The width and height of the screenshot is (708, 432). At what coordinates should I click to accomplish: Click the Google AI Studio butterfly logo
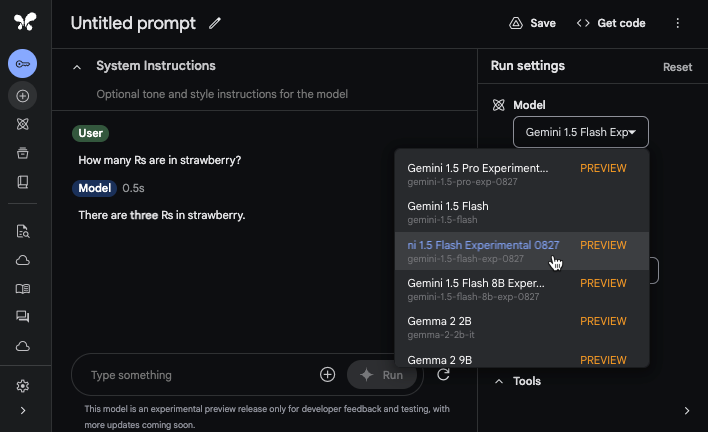[x=25, y=21]
